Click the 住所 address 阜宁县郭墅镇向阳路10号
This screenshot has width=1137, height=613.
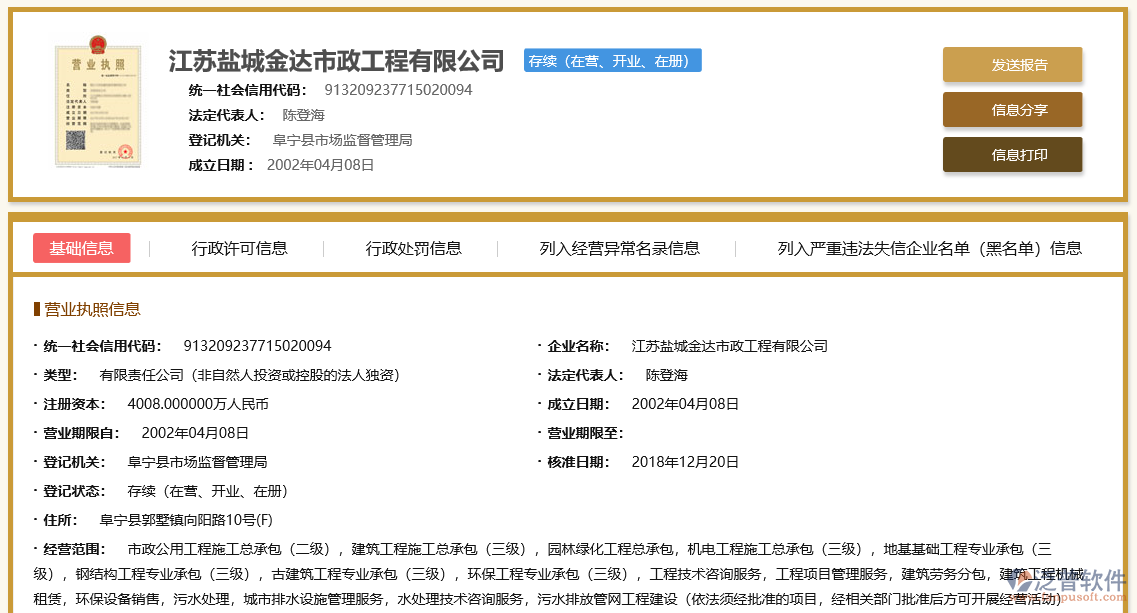tap(186, 520)
